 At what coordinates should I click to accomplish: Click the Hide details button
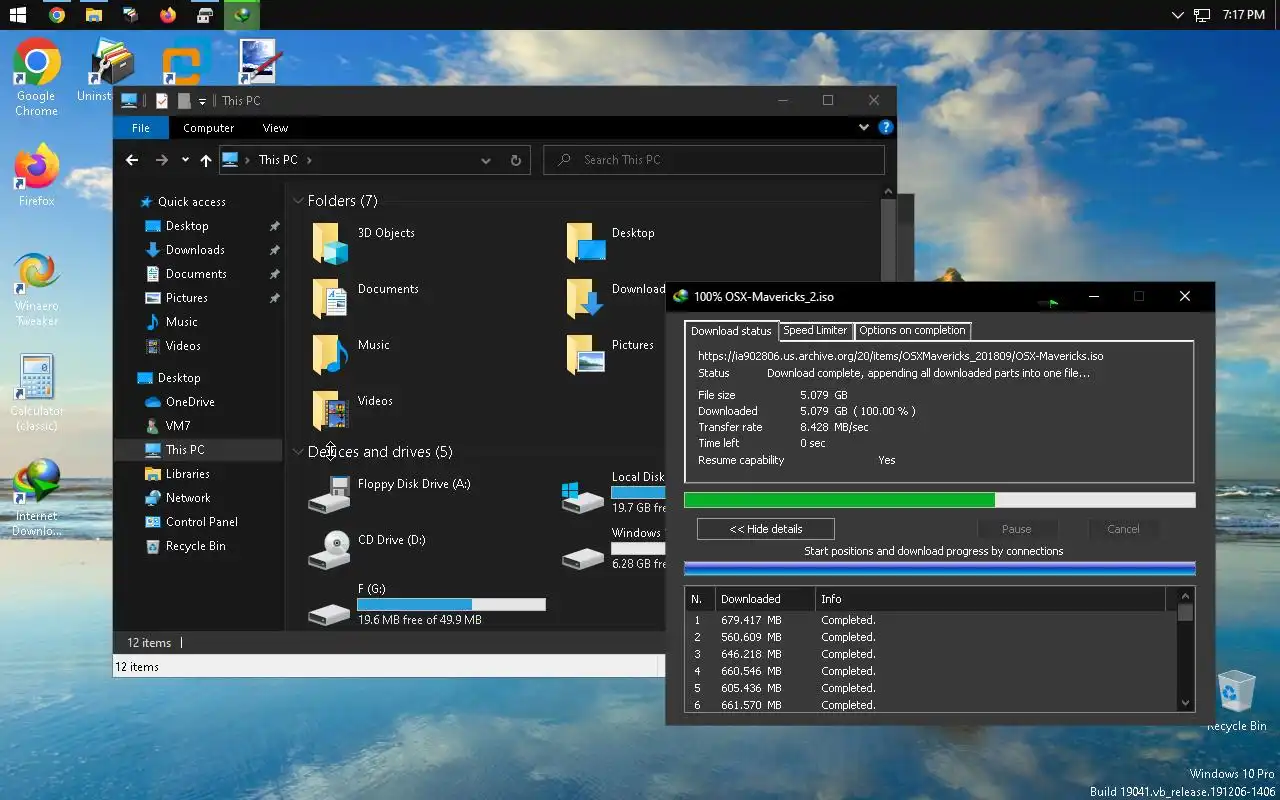tap(766, 529)
